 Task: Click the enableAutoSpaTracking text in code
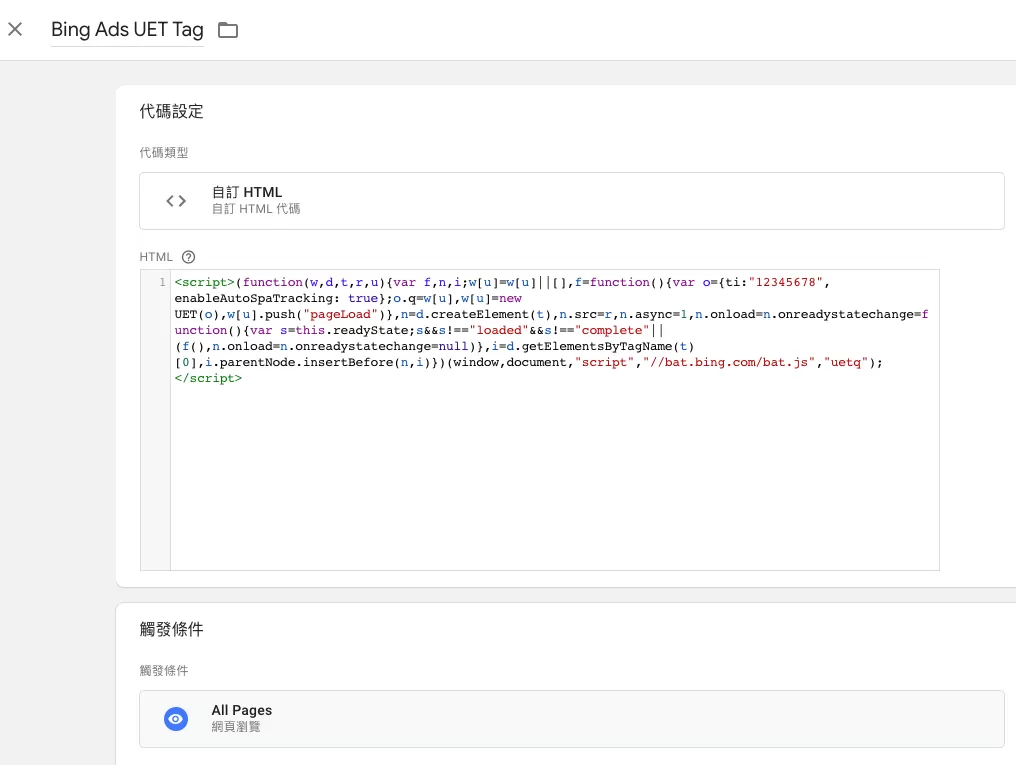(x=254, y=299)
